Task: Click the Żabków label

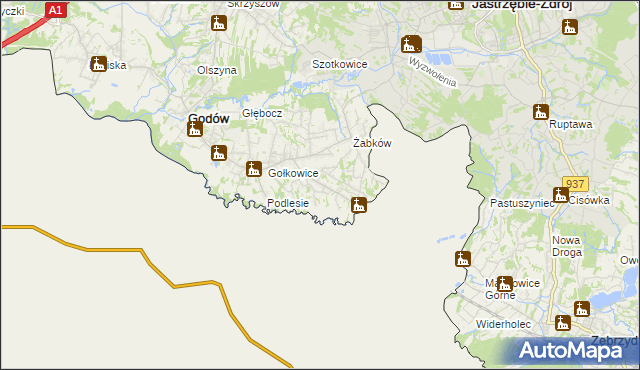Action: tap(372, 143)
